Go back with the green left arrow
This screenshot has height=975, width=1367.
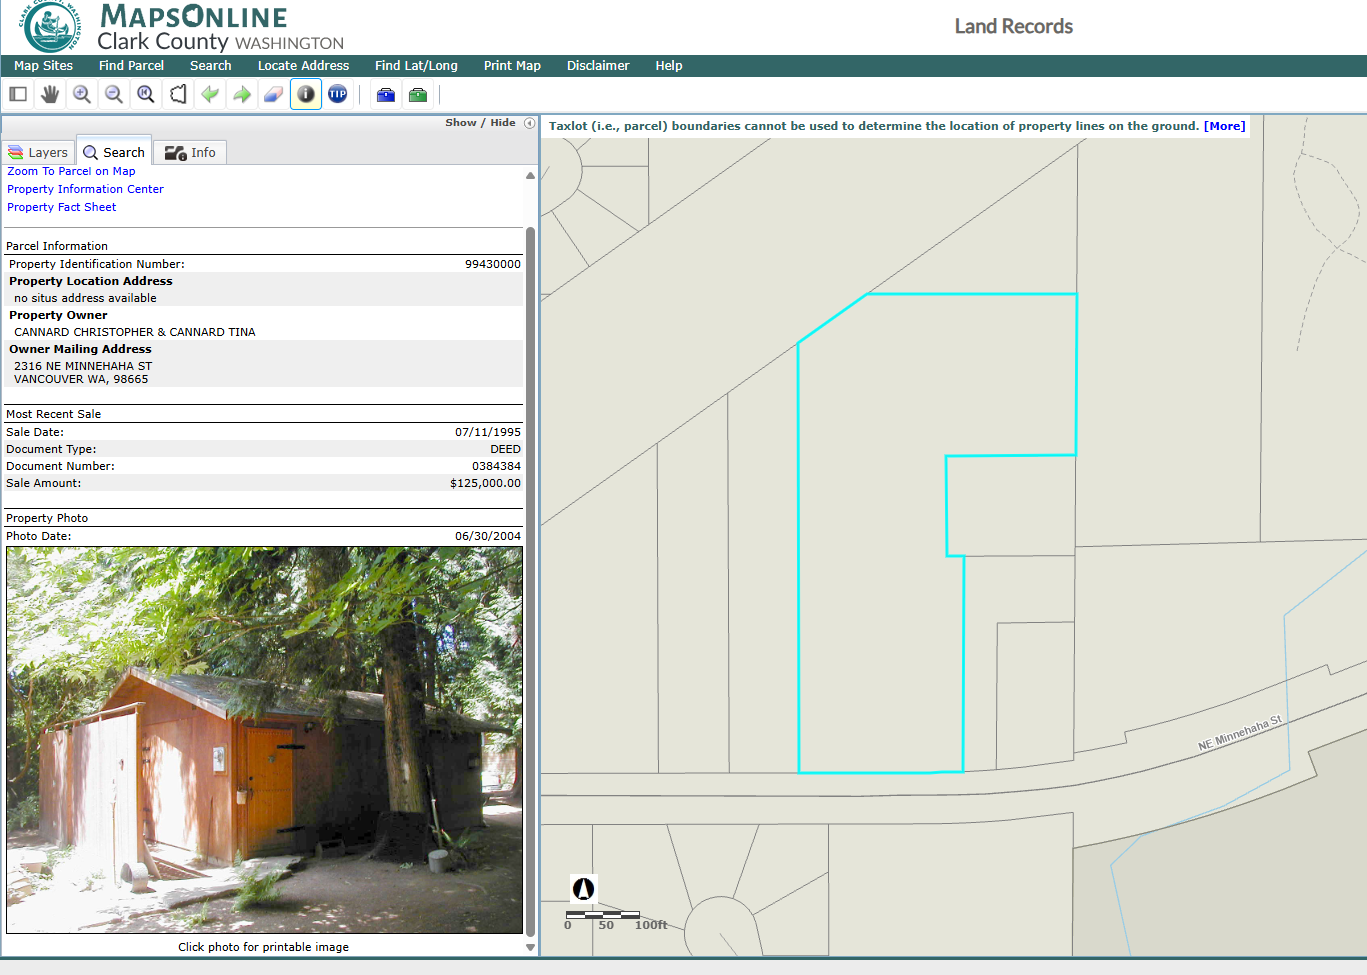pos(210,94)
